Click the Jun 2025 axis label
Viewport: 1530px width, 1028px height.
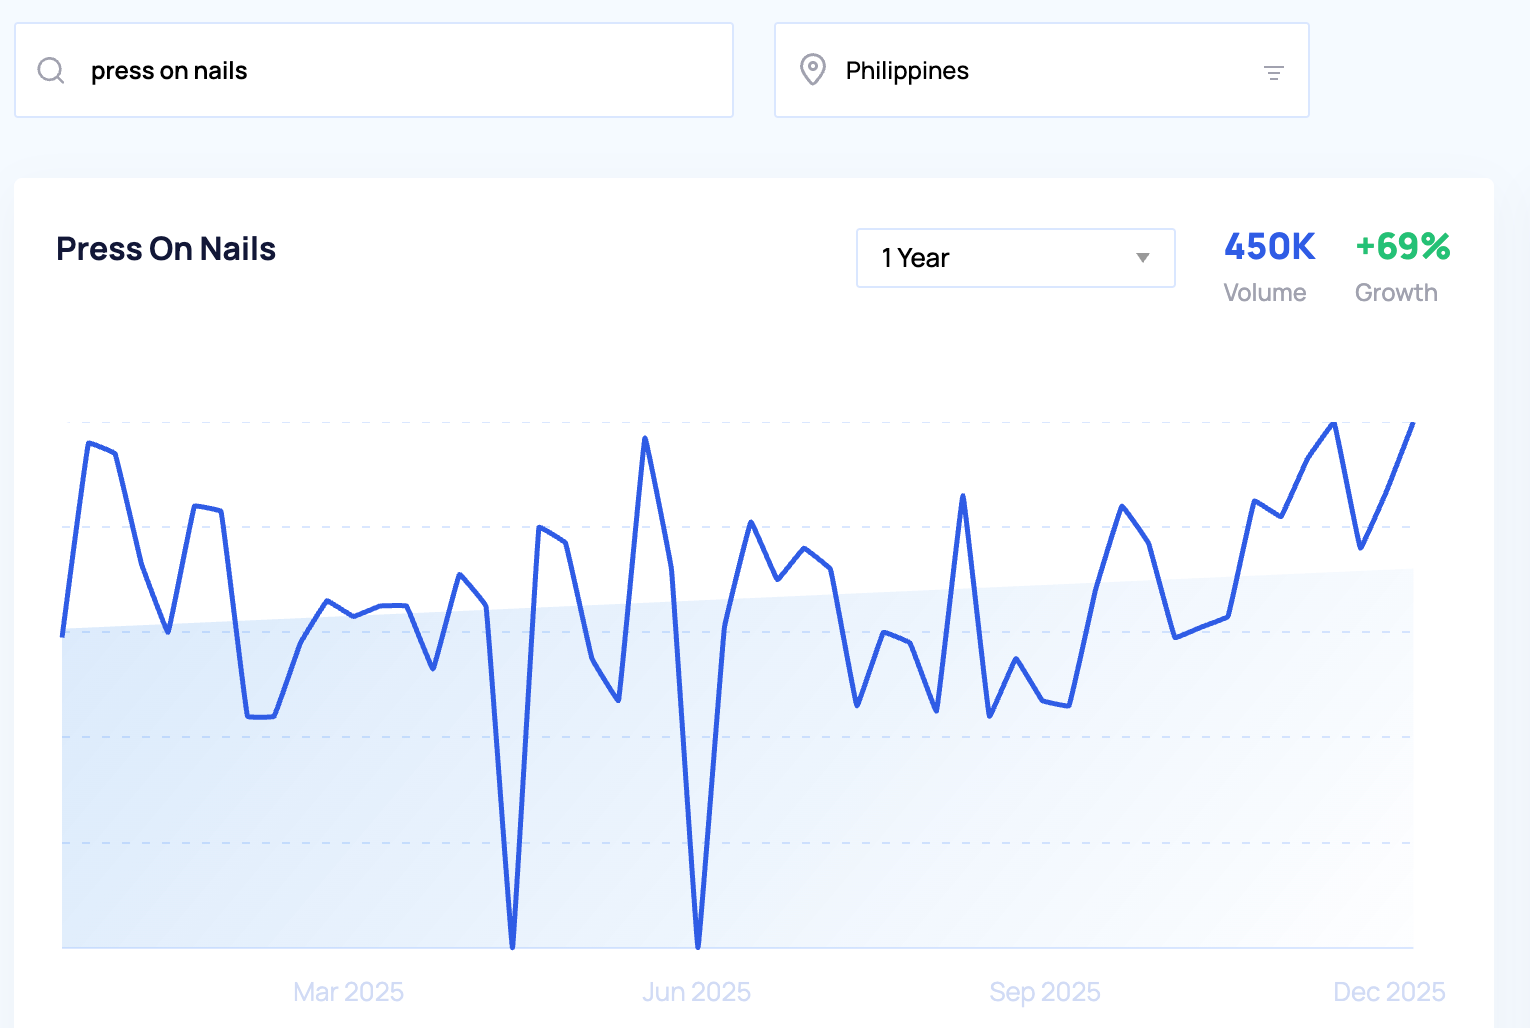[x=696, y=992]
